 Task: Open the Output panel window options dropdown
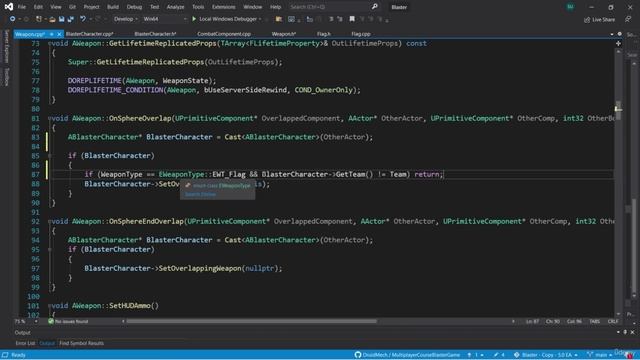point(618,332)
